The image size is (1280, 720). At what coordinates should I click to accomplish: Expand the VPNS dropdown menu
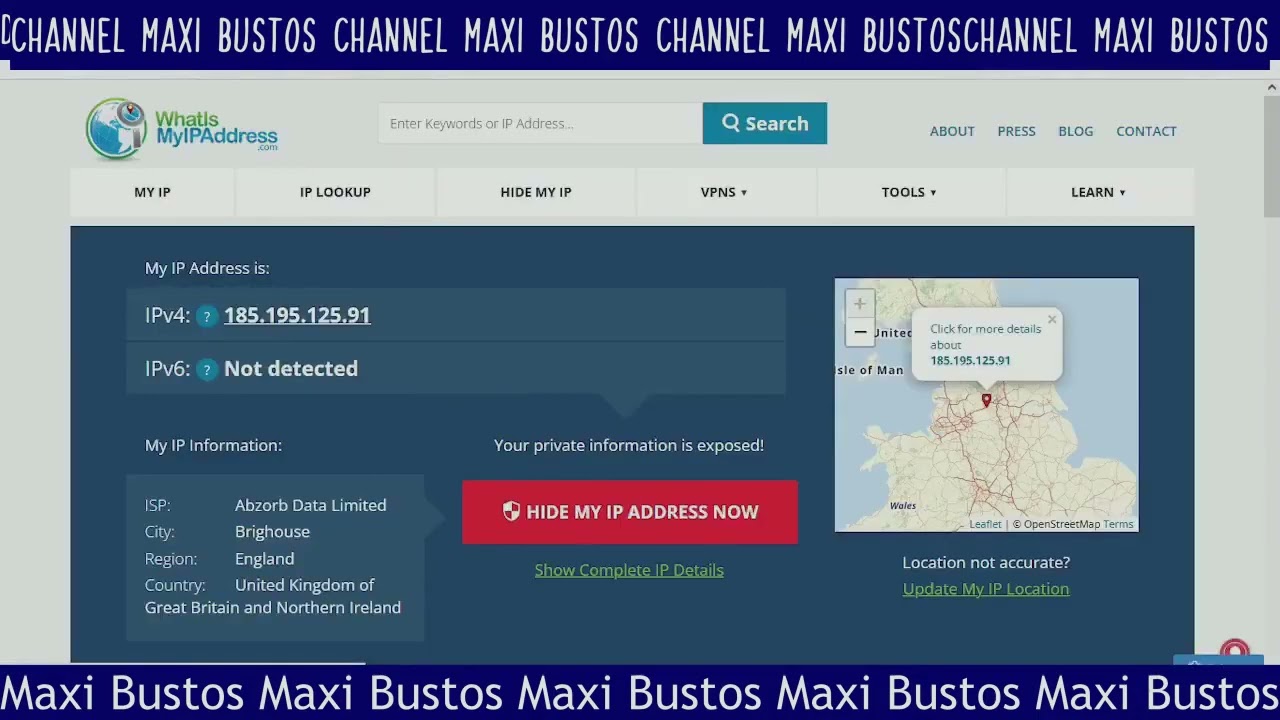[x=724, y=192]
